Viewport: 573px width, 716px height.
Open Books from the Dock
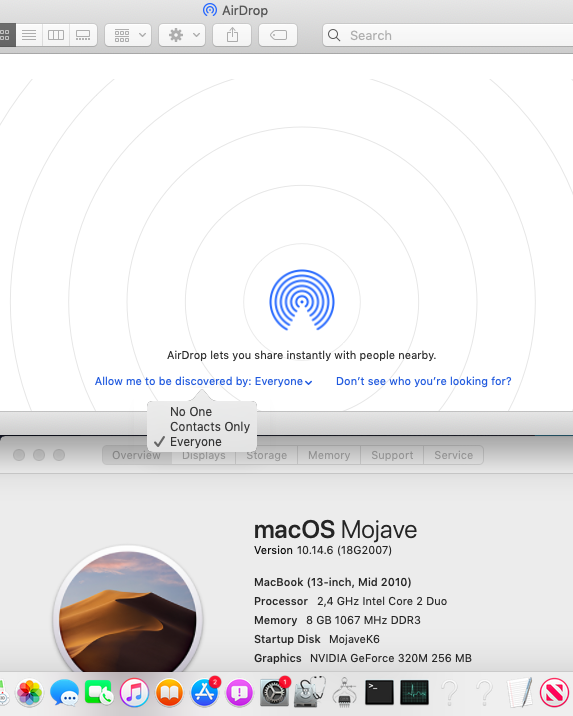(x=169, y=693)
